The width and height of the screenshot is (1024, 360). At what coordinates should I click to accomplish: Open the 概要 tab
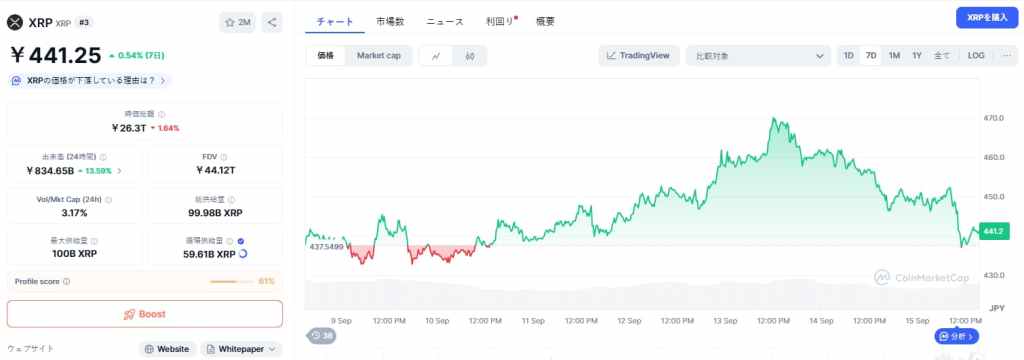pos(545,22)
